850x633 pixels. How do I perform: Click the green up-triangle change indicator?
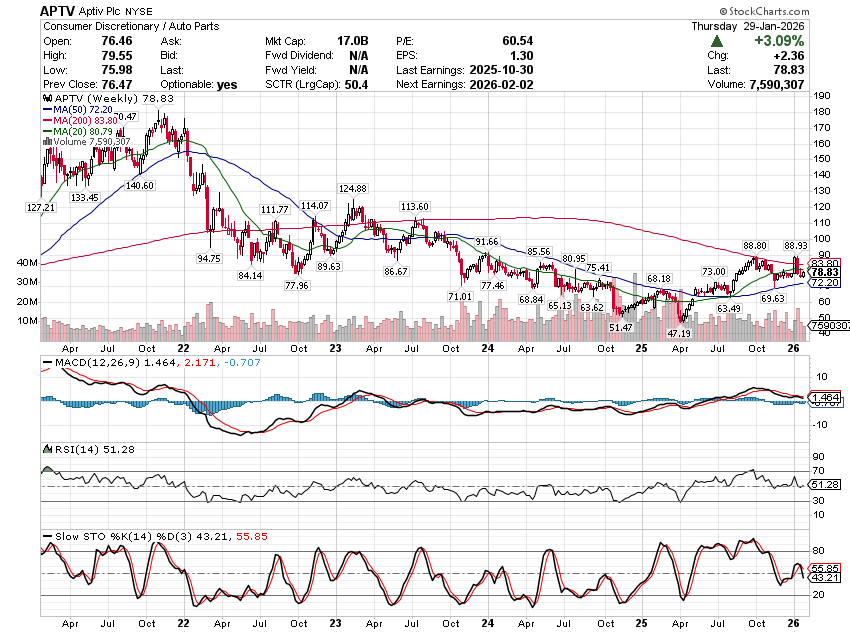[717, 41]
